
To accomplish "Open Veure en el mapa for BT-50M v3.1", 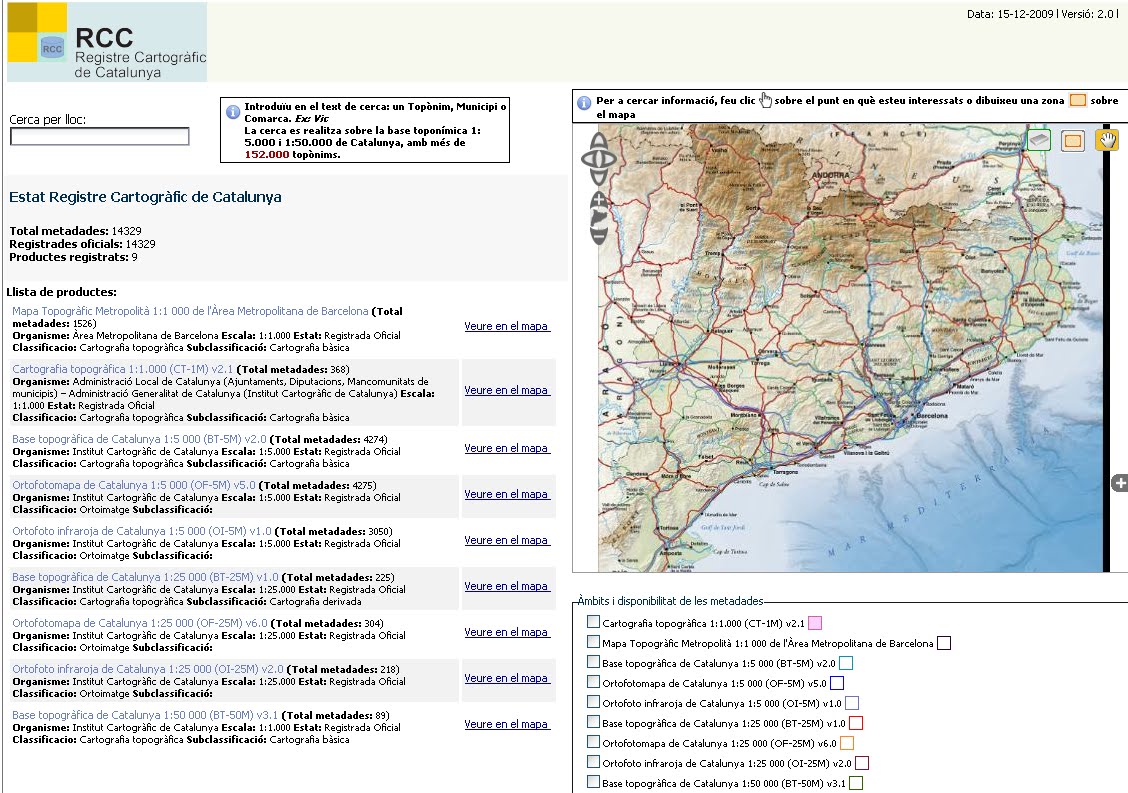I will coord(507,724).
